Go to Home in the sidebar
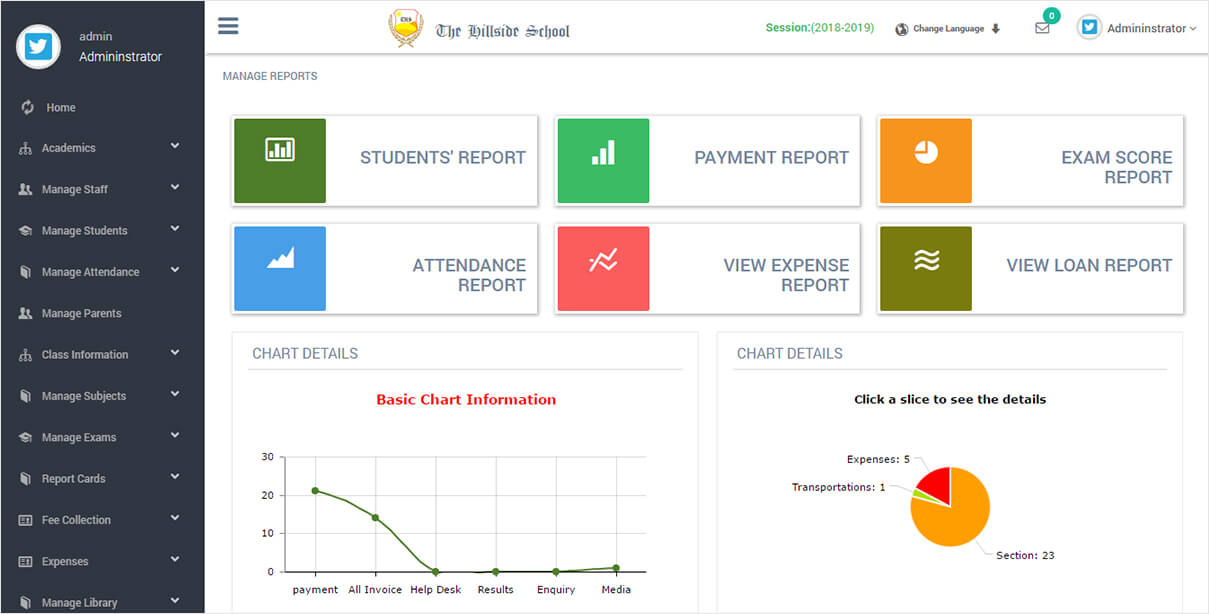 click(x=60, y=108)
